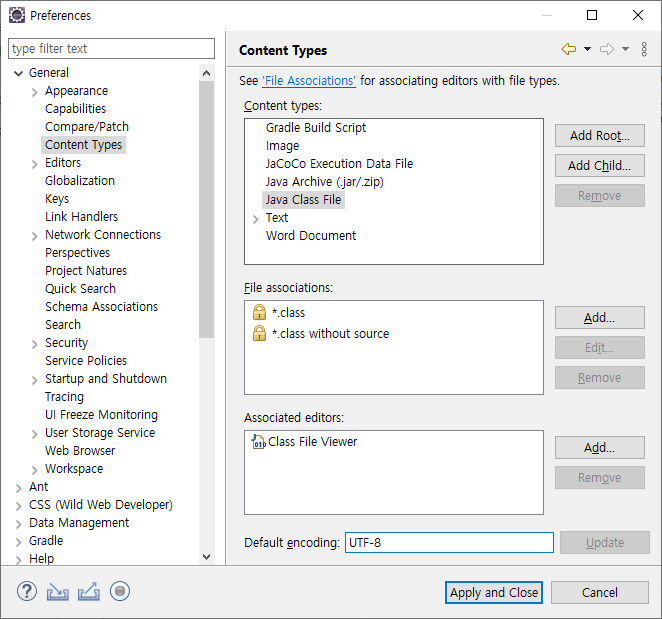Focus the type filter text field
Screen dimensions: 662x619
tap(111, 49)
